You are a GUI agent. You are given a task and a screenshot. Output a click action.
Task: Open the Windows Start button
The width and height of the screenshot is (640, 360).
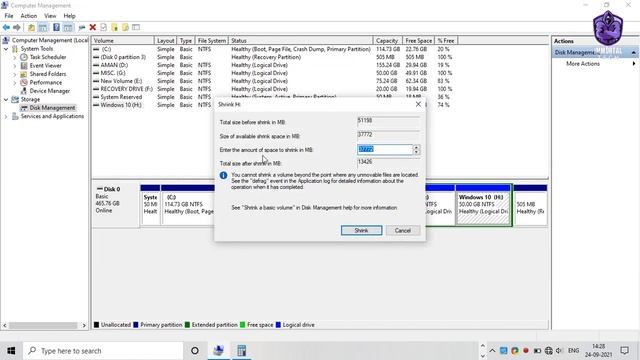coord(11,351)
